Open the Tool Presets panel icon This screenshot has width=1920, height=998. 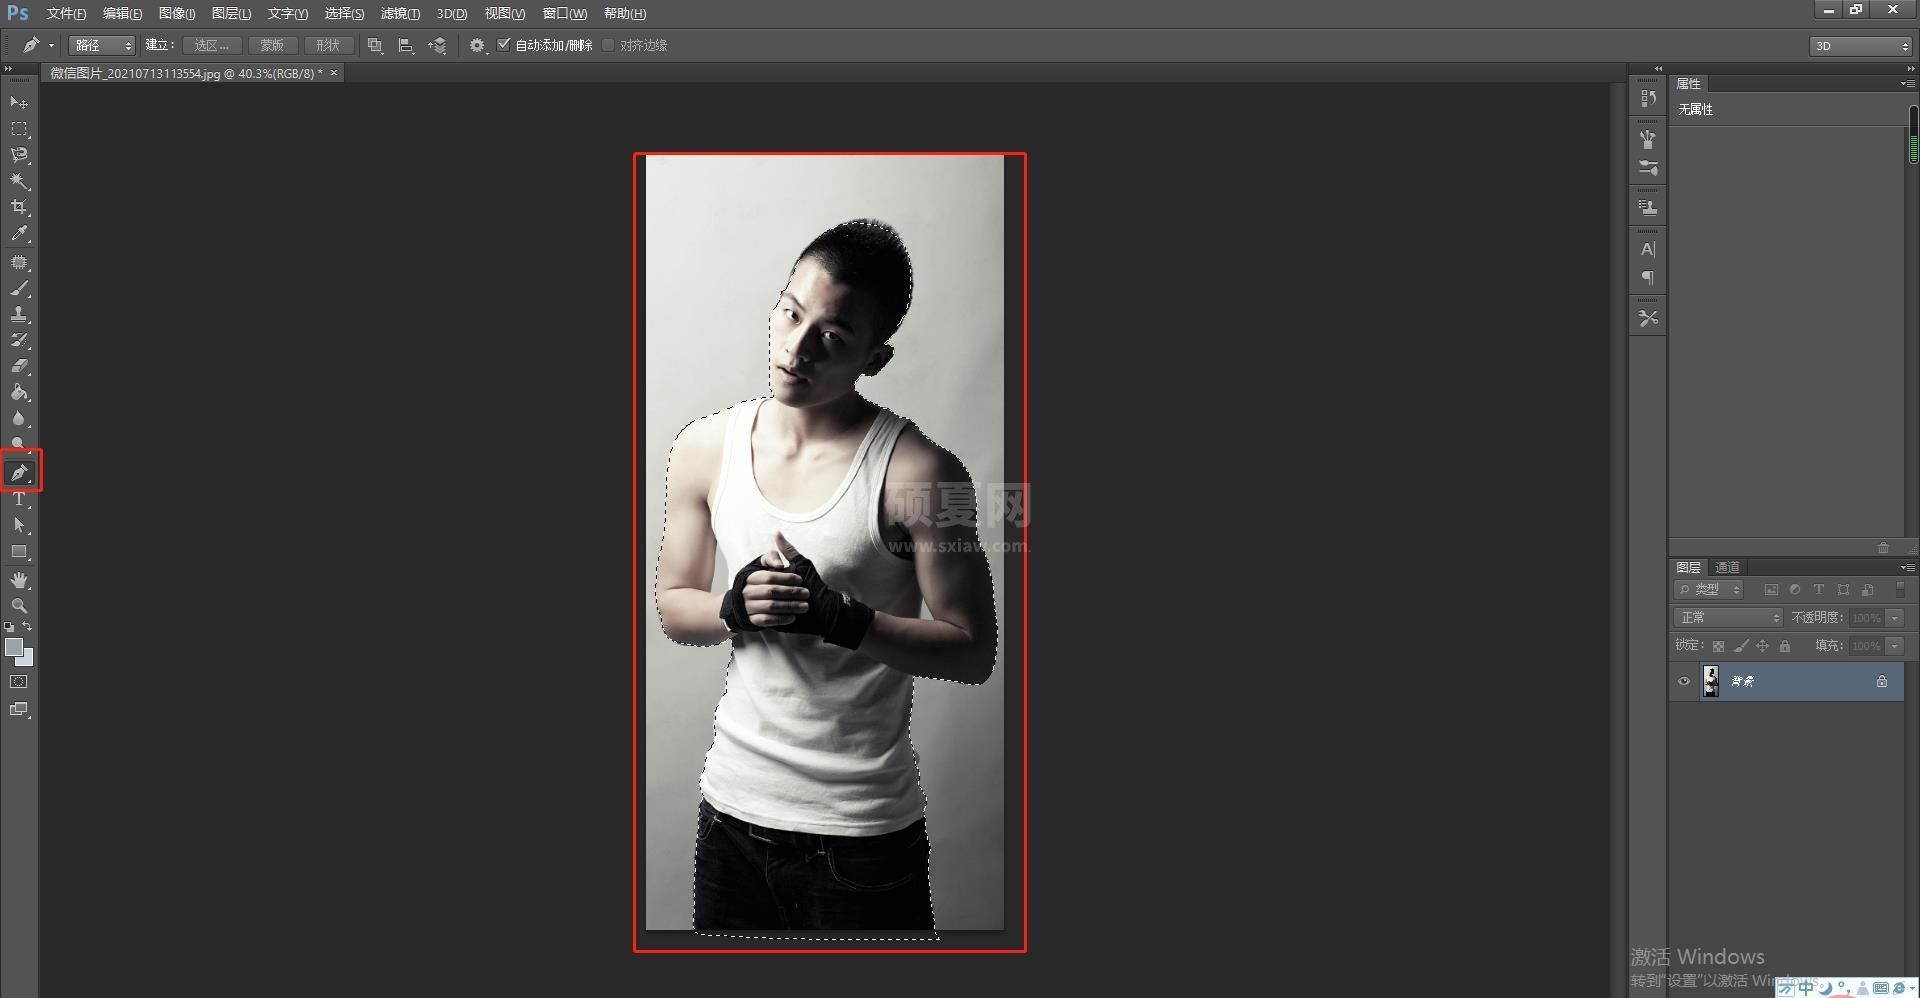tap(1648, 318)
